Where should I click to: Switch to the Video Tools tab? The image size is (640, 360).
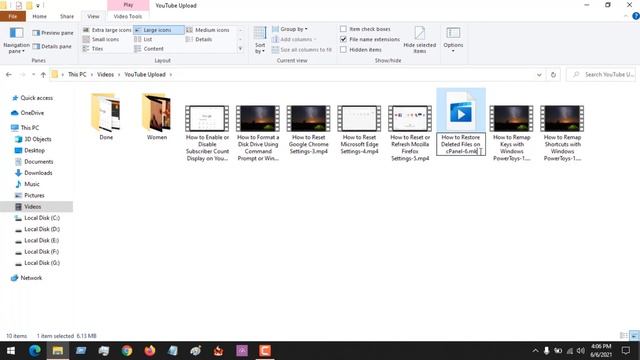point(128,16)
